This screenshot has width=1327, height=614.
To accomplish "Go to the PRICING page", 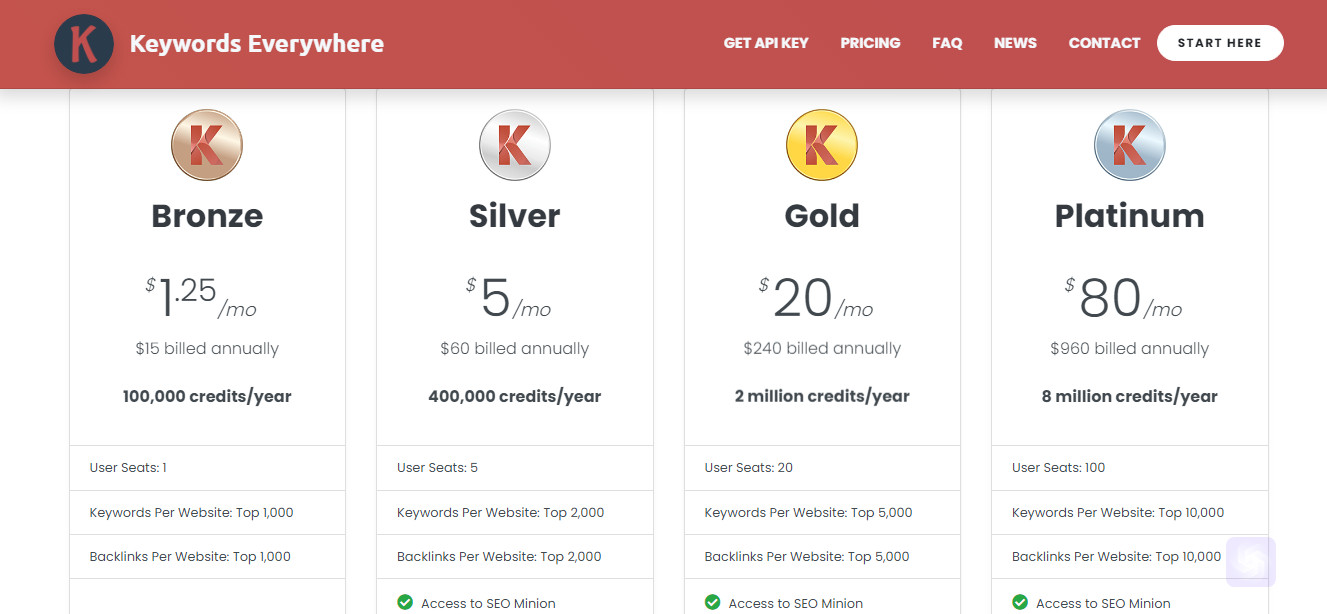I will click(x=870, y=43).
